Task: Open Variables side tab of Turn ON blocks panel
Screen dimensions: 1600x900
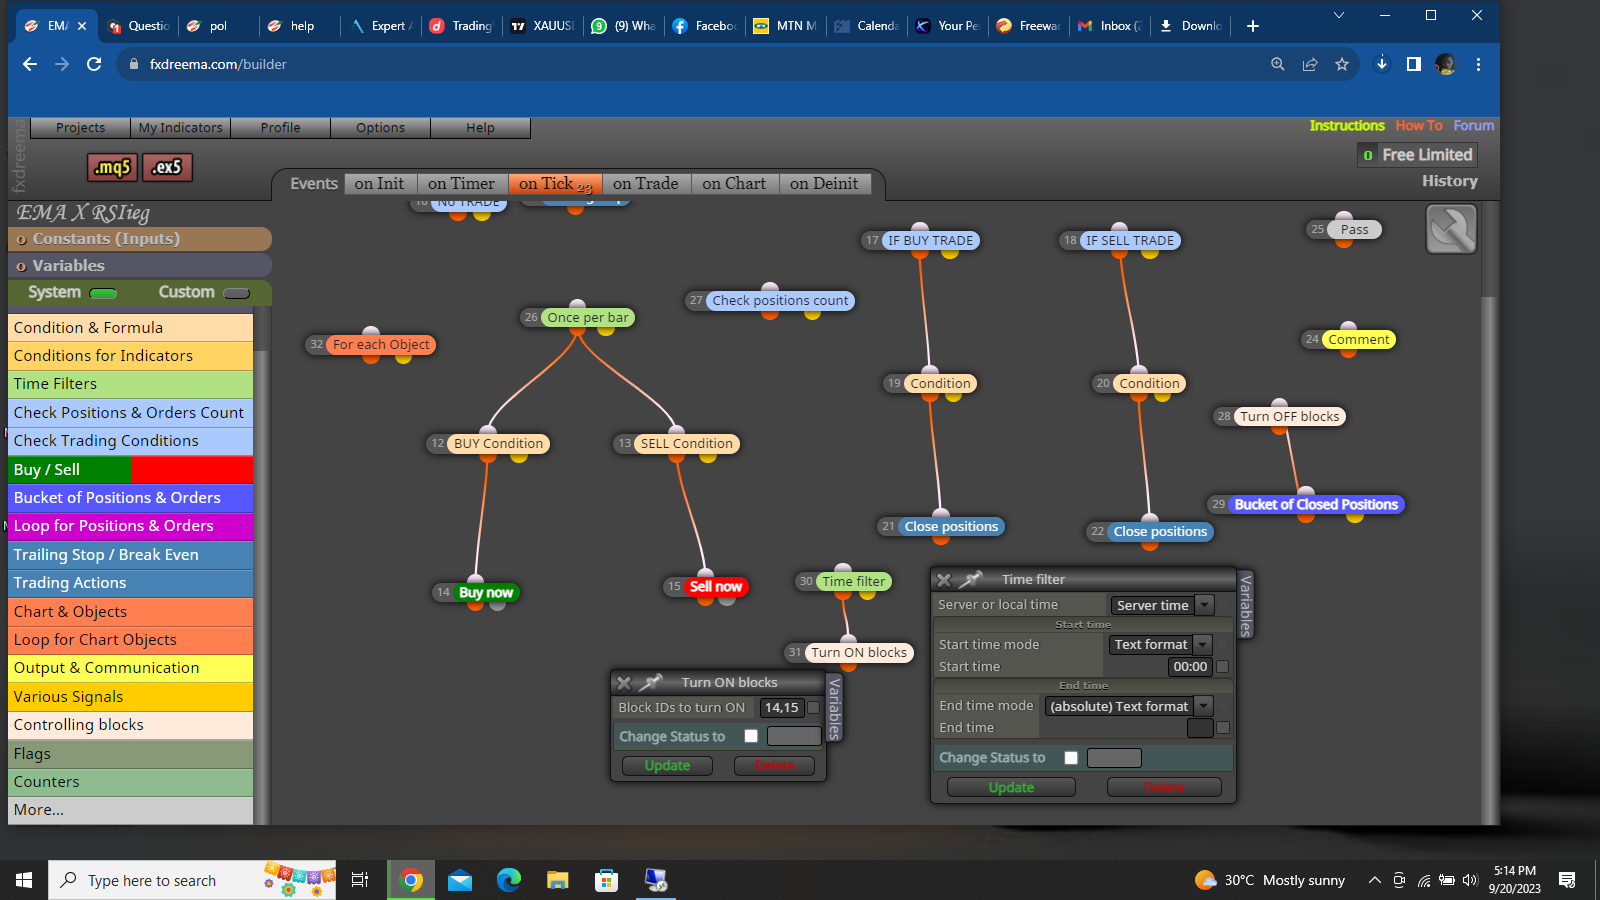Action: pos(835,708)
